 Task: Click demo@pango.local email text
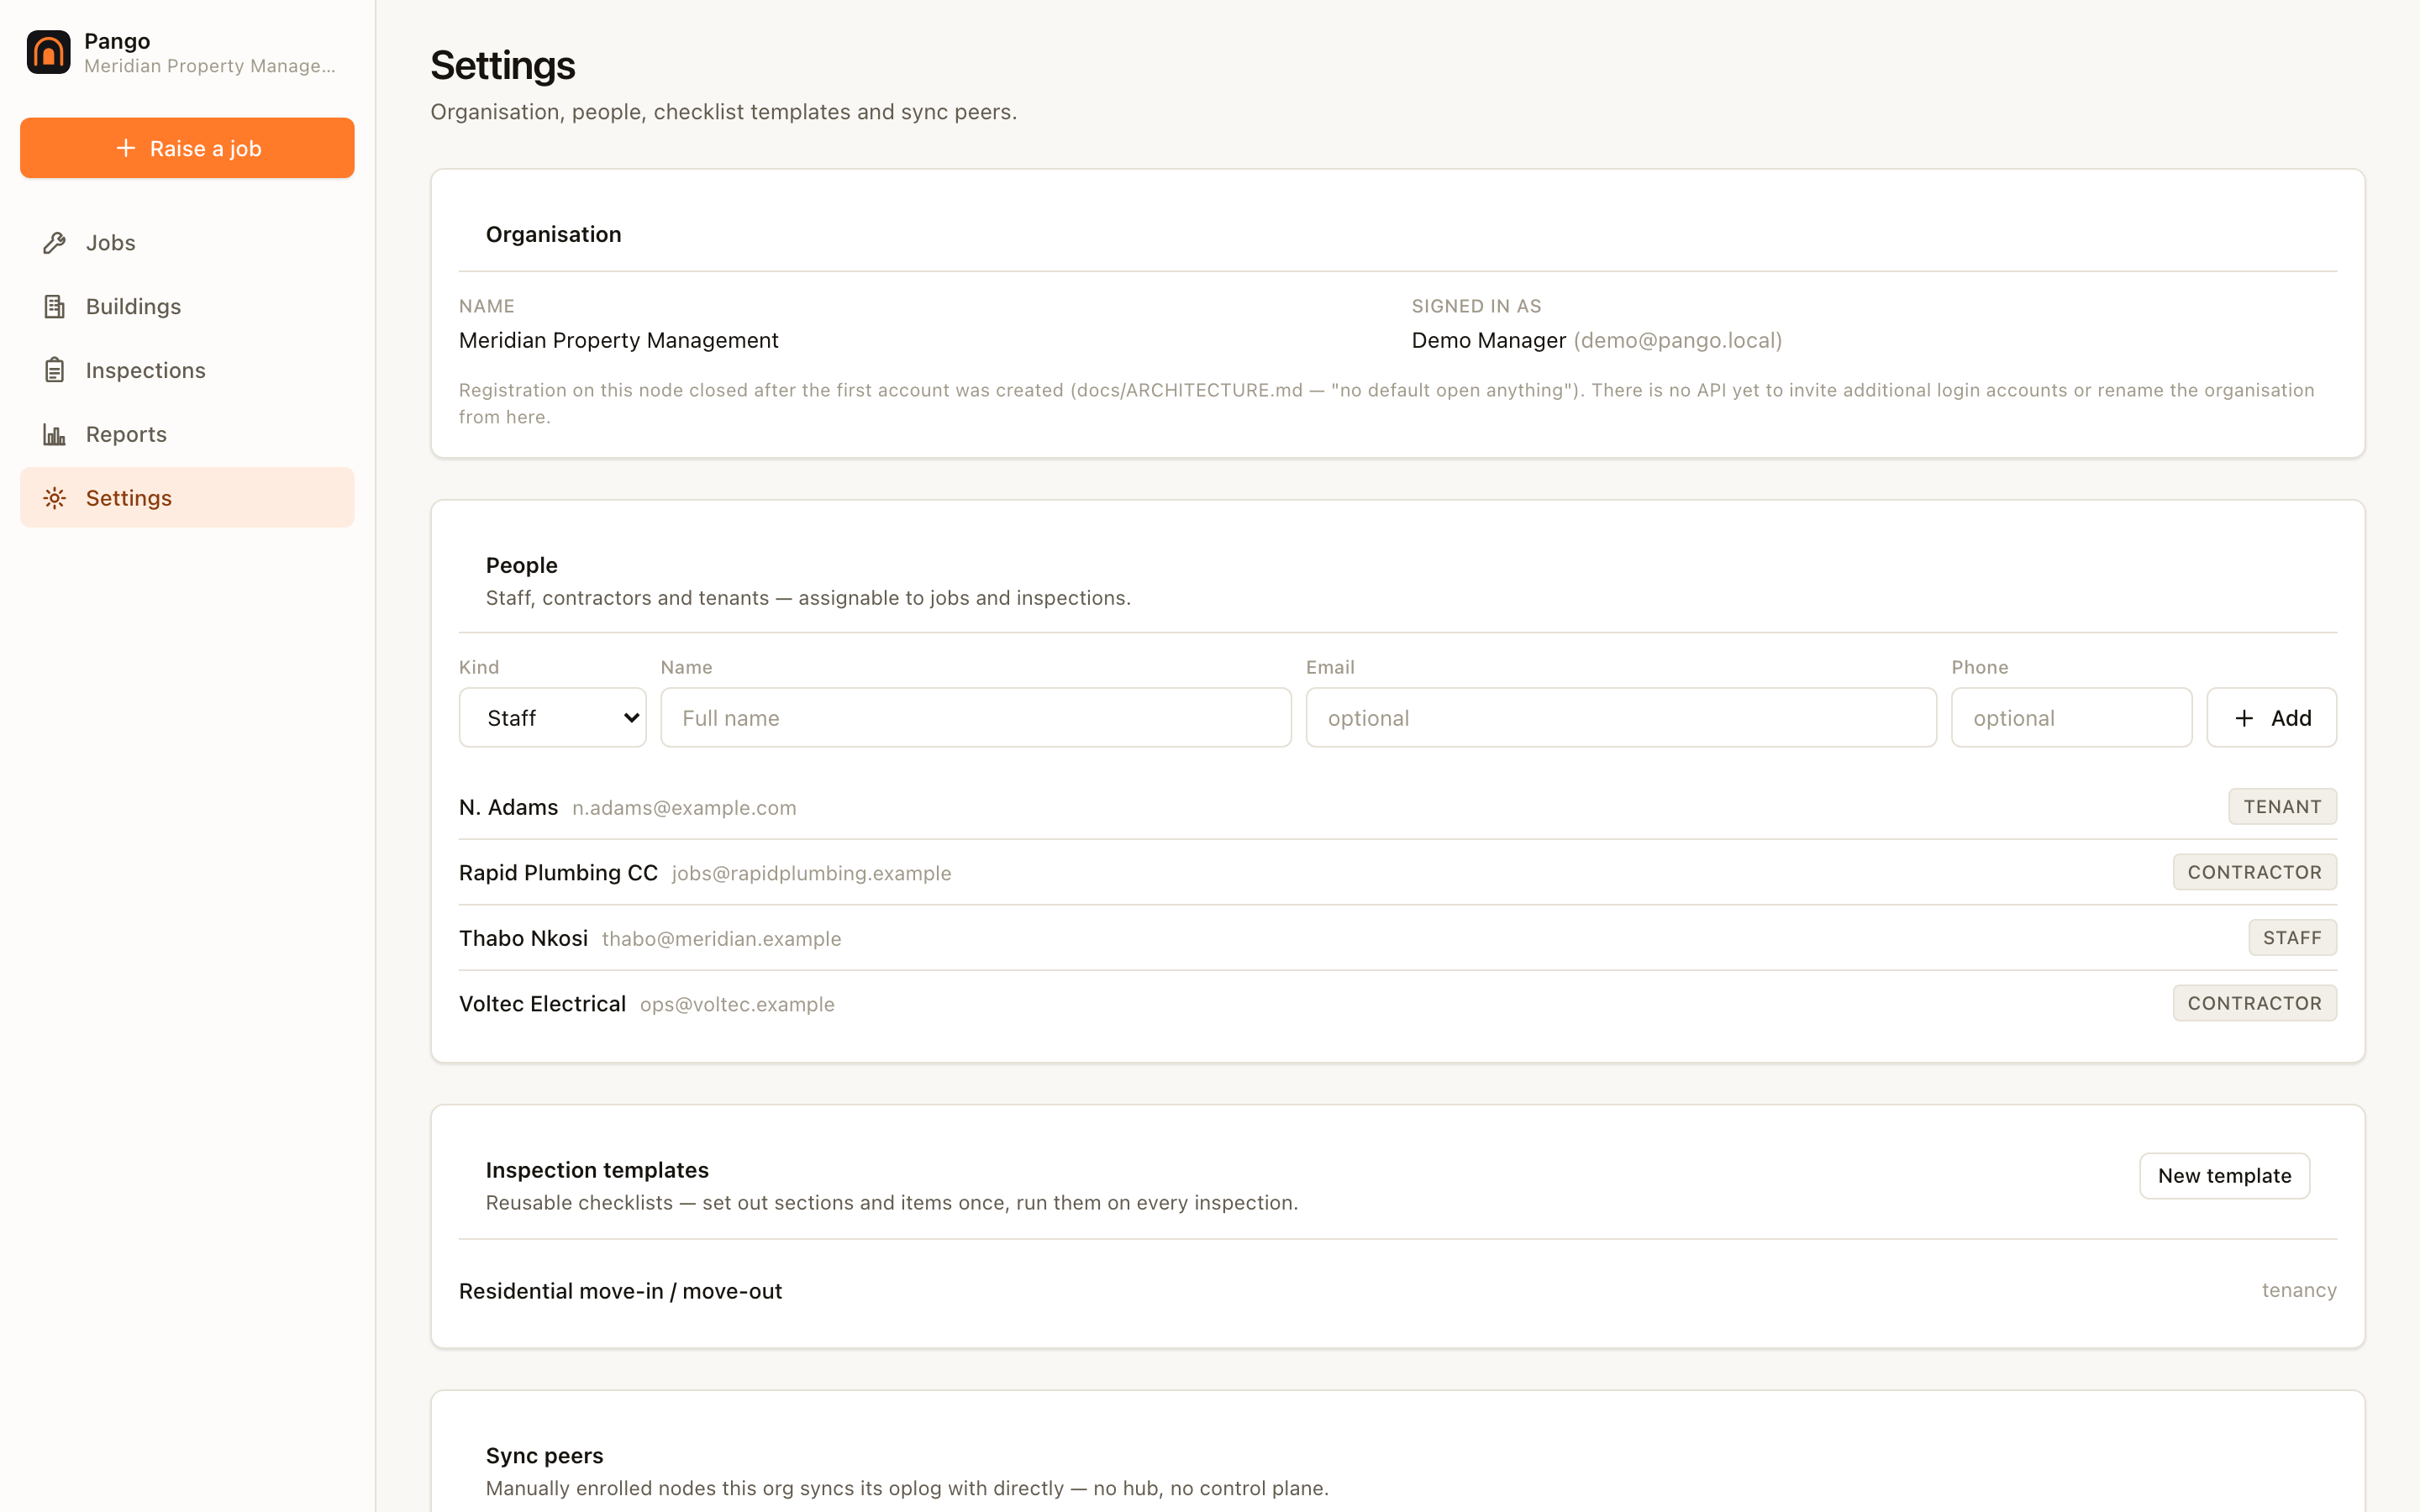[1678, 340]
